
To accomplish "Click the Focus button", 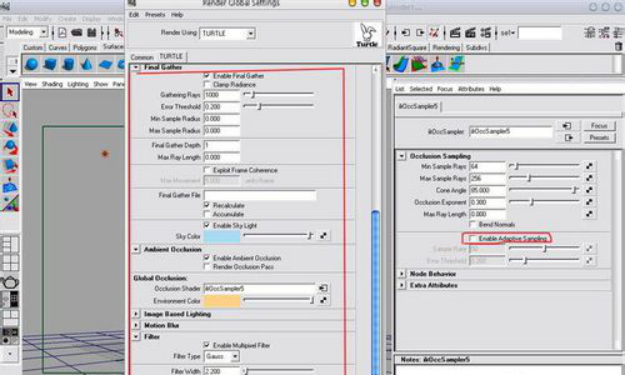I will [599, 126].
